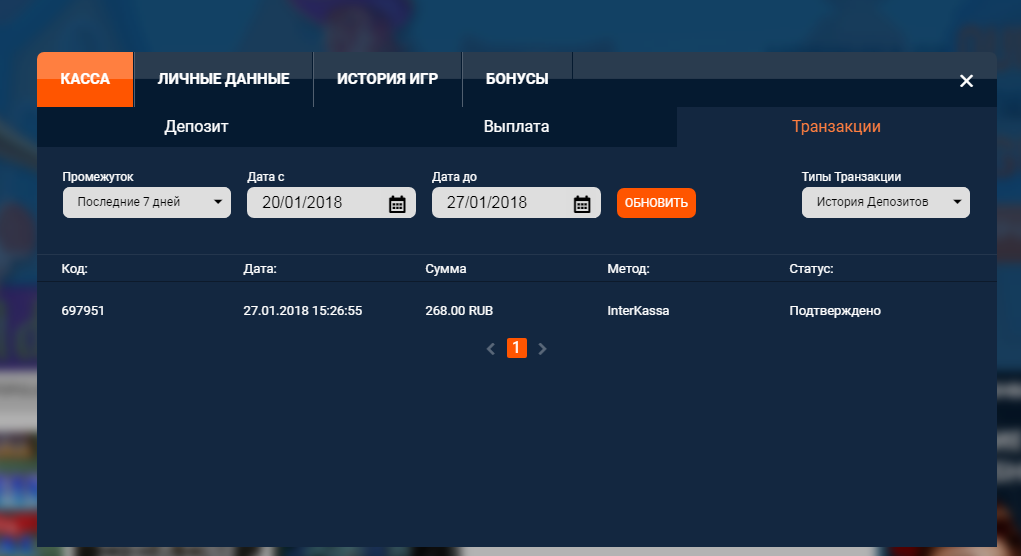
Task: Click the Дата: column header
Action: (260, 269)
